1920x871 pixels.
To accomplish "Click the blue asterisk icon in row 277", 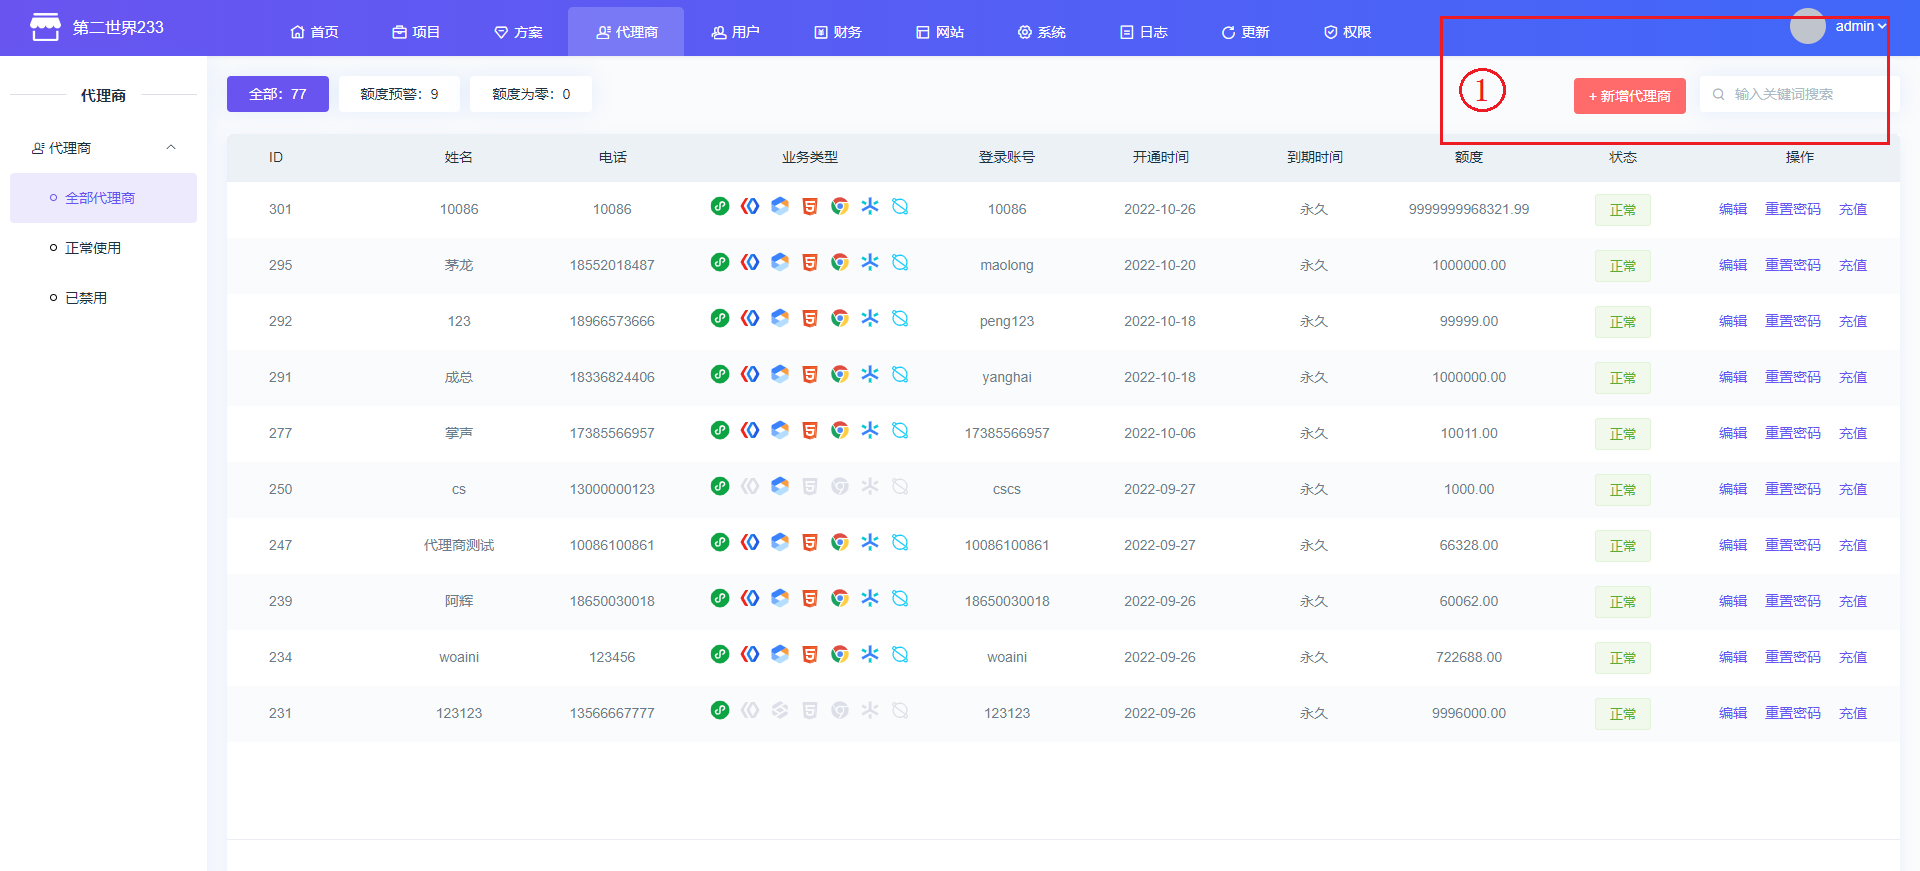I will point(870,430).
